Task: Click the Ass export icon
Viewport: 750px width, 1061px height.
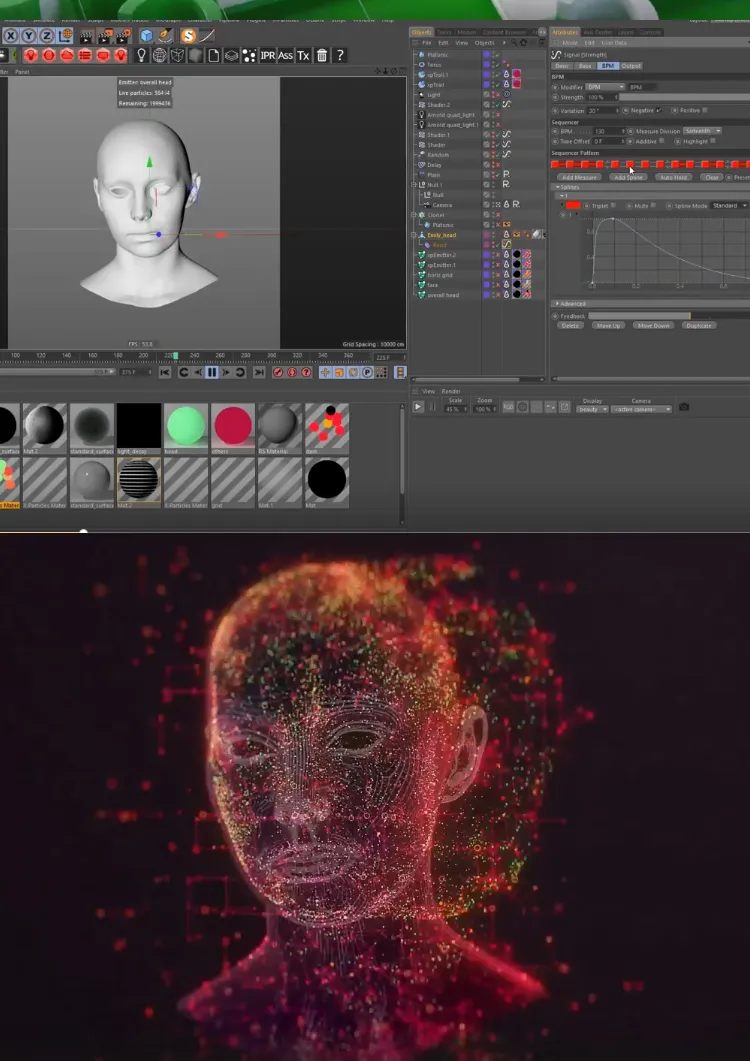Action: point(286,56)
